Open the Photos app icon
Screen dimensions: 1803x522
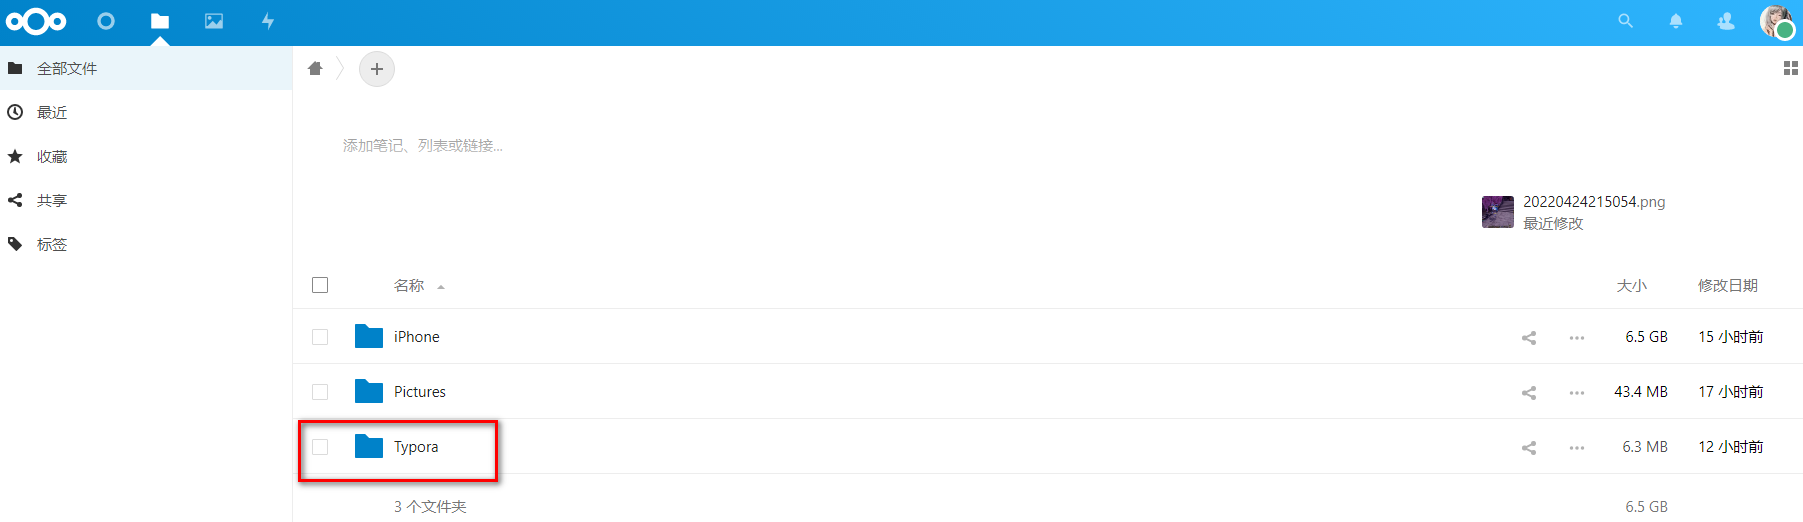point(214,21)
